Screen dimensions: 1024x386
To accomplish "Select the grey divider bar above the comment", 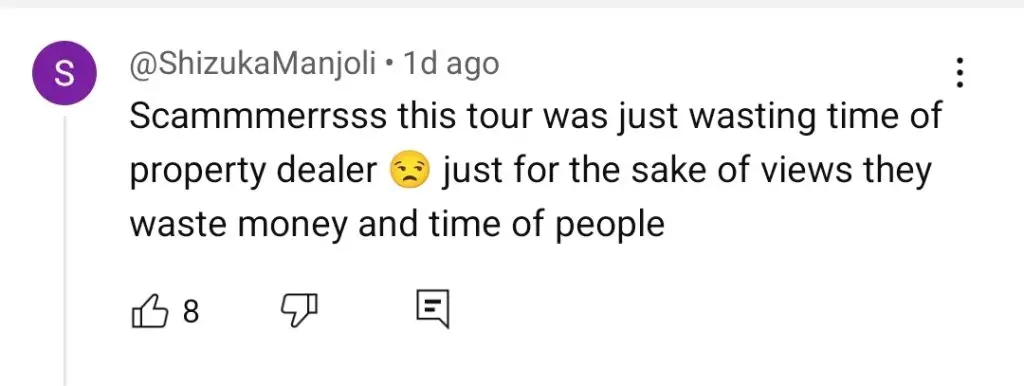I will (512, 4).
